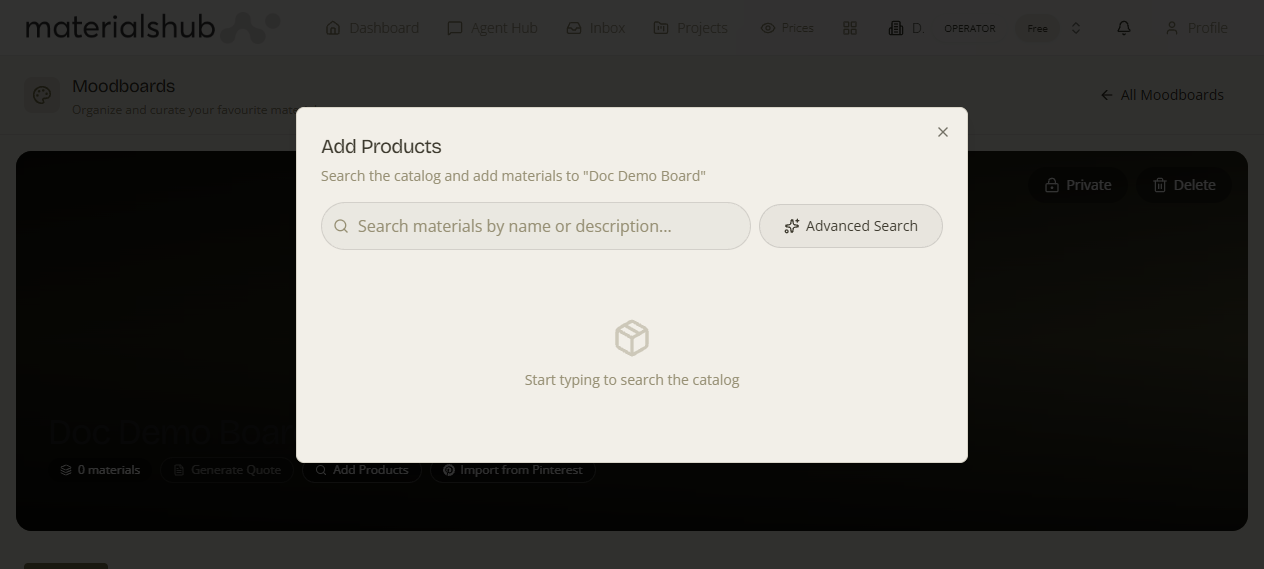The height and width of the screenshot is (569, 1264).
Task: Expand the organization switcher chevrons
Action: point(1076,28)
